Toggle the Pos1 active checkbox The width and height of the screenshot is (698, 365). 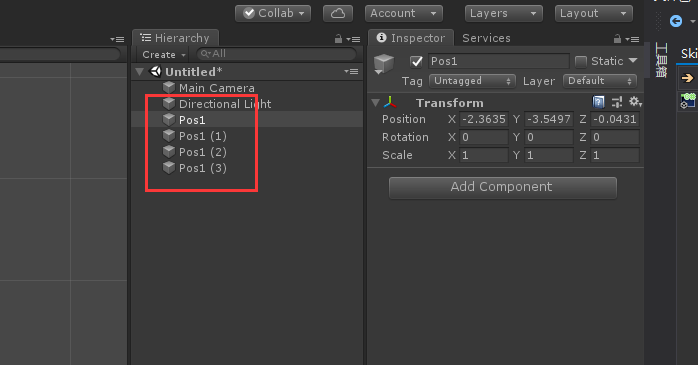[x=416, y=61]
